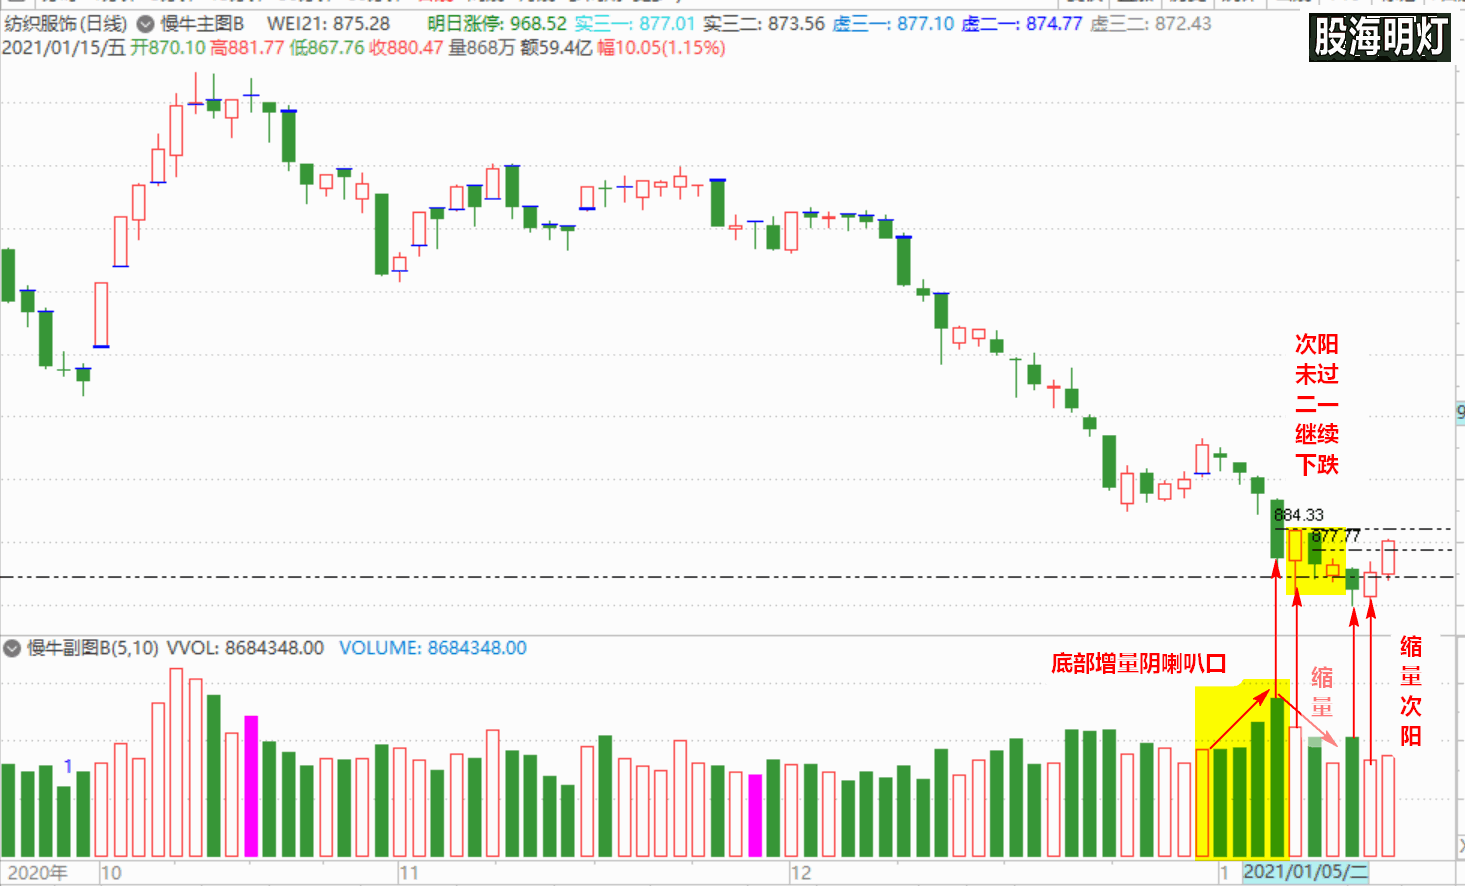1465x886 pixels.
Task: Click the 虚三一: 877.10 value
Action: tap(893, 24)
